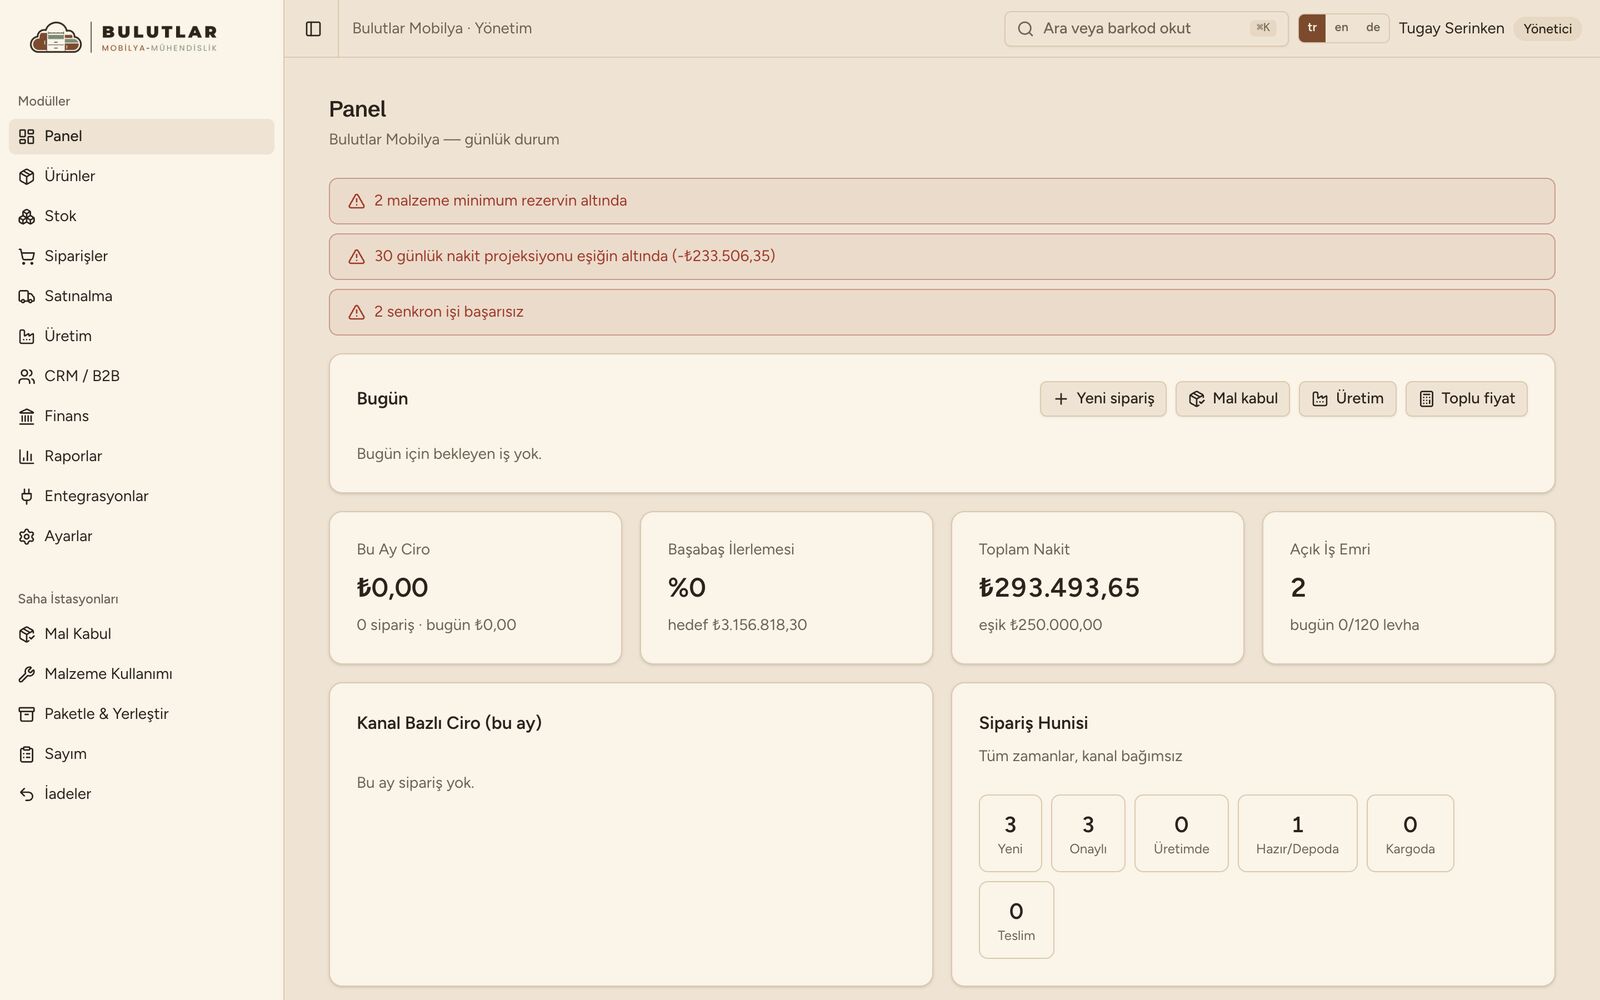Image resolution: width=1600 pixels, height=1000 pixels.
Task: Click the Toplu fiyat button
Action: coord(1466,399)
